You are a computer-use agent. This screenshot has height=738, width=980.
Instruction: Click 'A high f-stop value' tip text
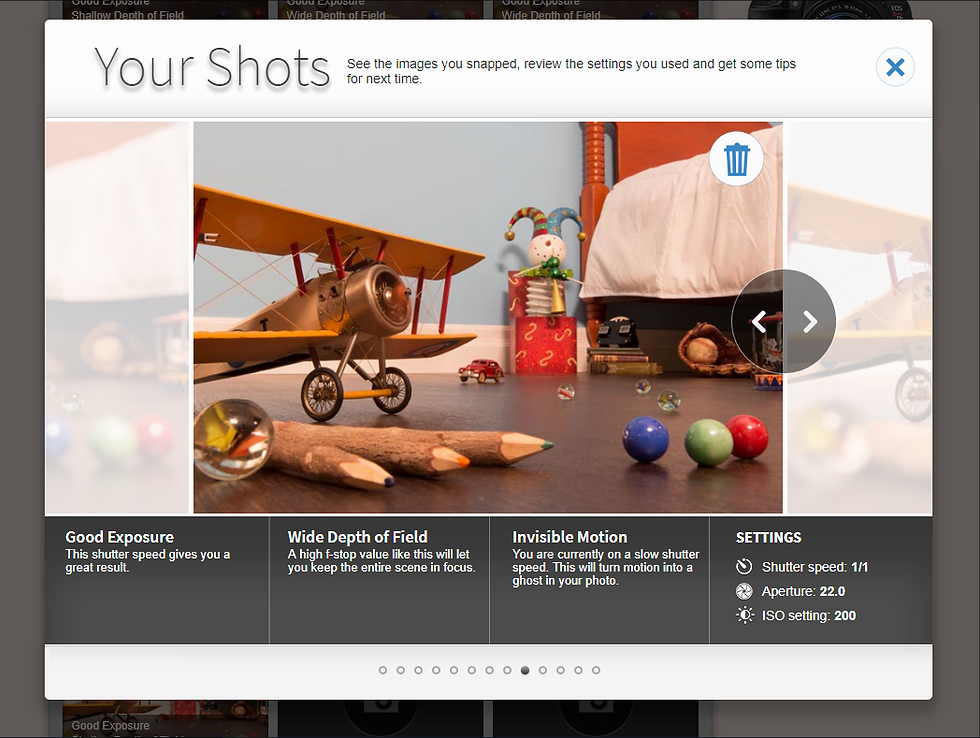(x=381, y=561)
